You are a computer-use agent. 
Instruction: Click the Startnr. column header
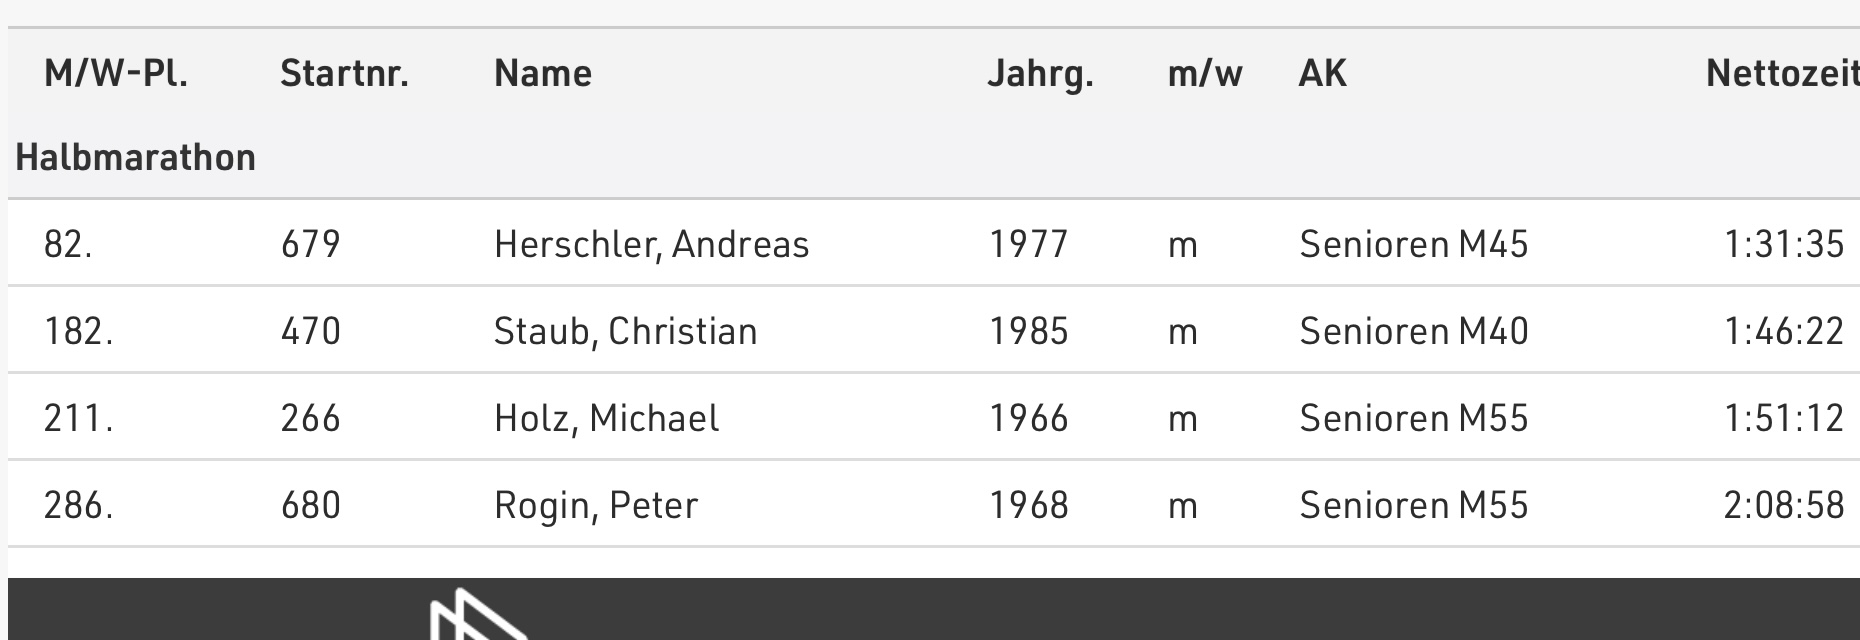click(344, 74)
